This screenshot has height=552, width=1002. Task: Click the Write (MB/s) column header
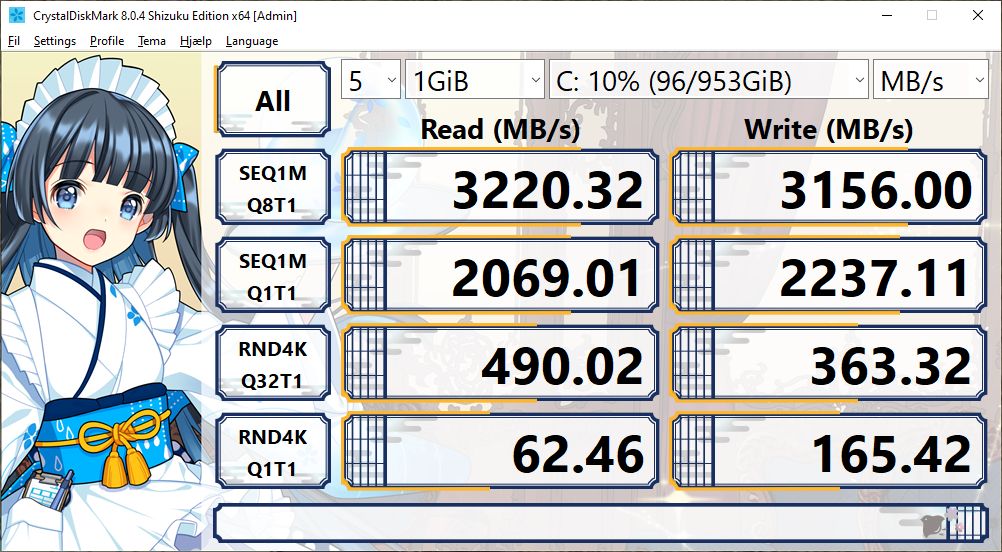click(829, 130)
